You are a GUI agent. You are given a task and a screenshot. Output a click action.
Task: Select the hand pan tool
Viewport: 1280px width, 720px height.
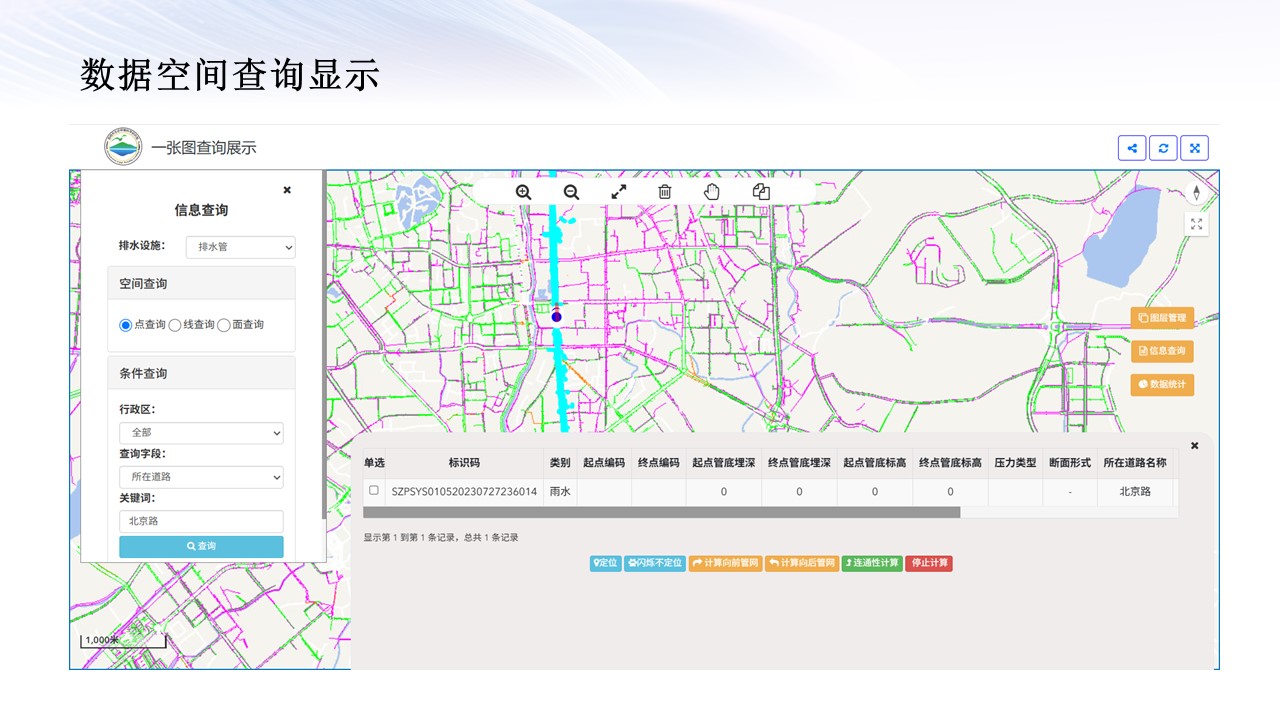coord(712,192)
